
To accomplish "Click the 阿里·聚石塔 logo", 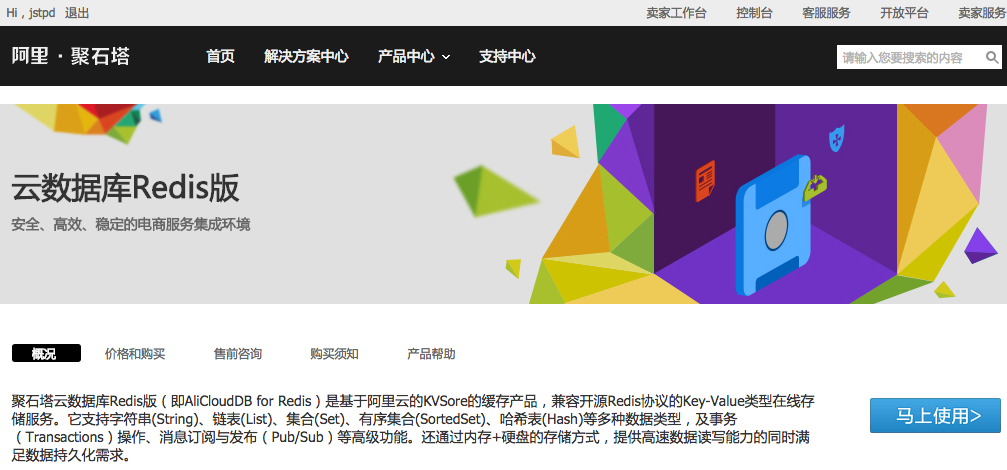I will click(71, 57).
